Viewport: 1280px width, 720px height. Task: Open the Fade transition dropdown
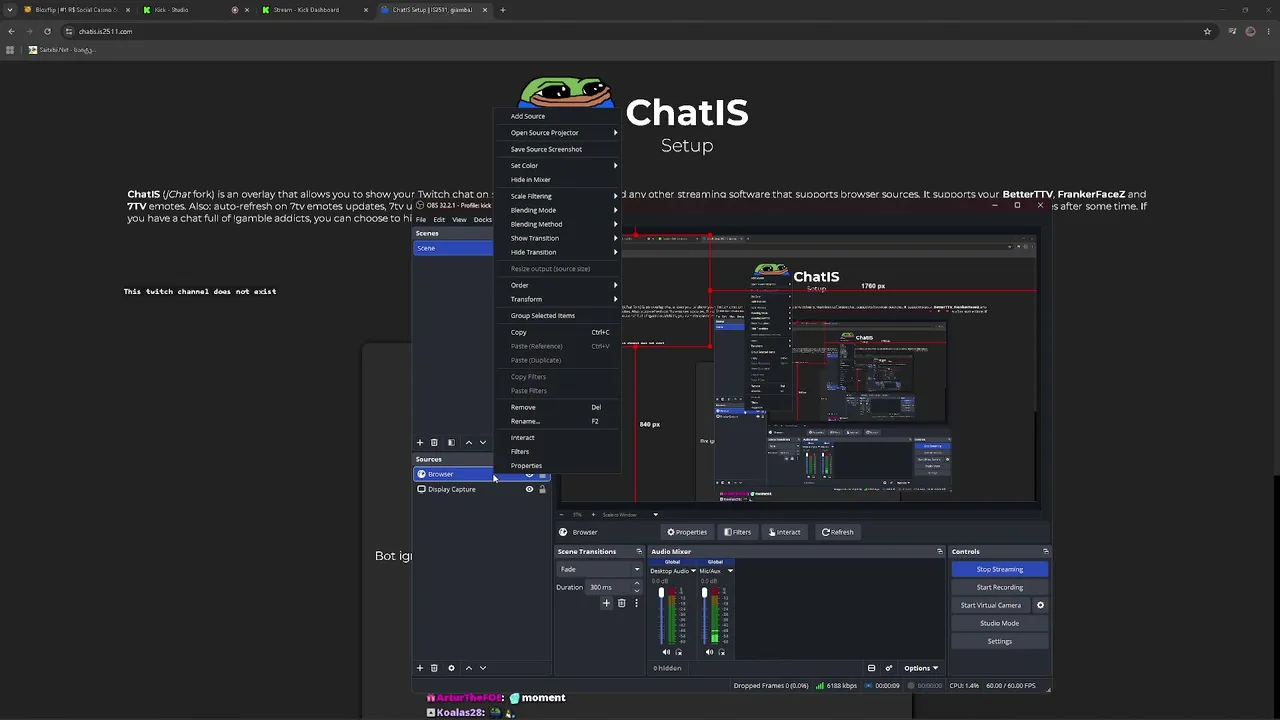tap(599, 569)
